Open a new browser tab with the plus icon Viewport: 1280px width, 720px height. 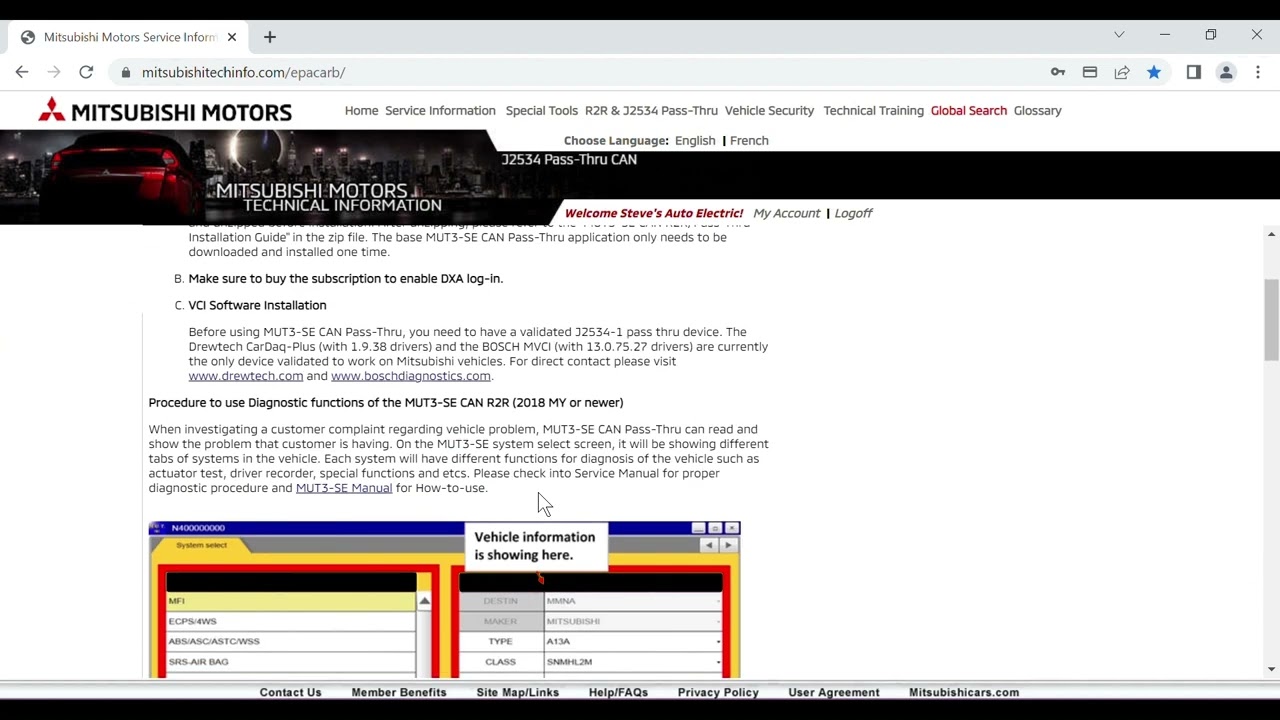pyautogui.click(x=270, y=37)
